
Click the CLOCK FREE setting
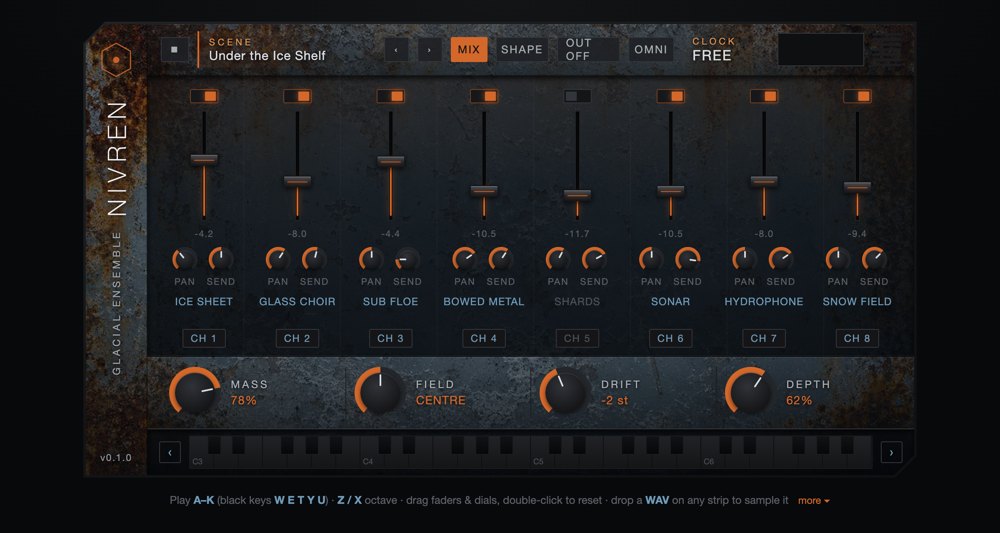click(714, 49)
